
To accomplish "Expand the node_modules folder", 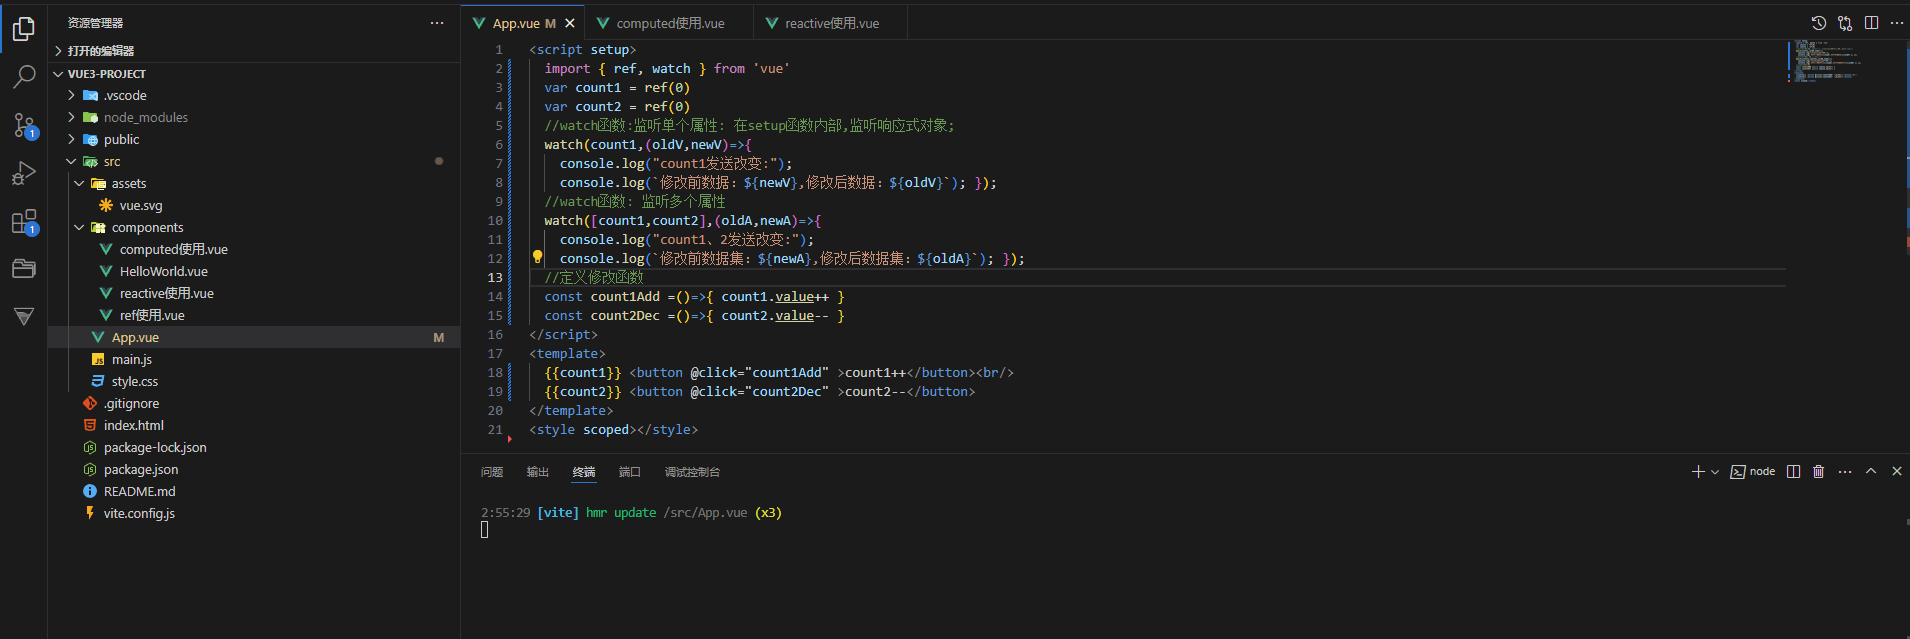I will [254, 117].
